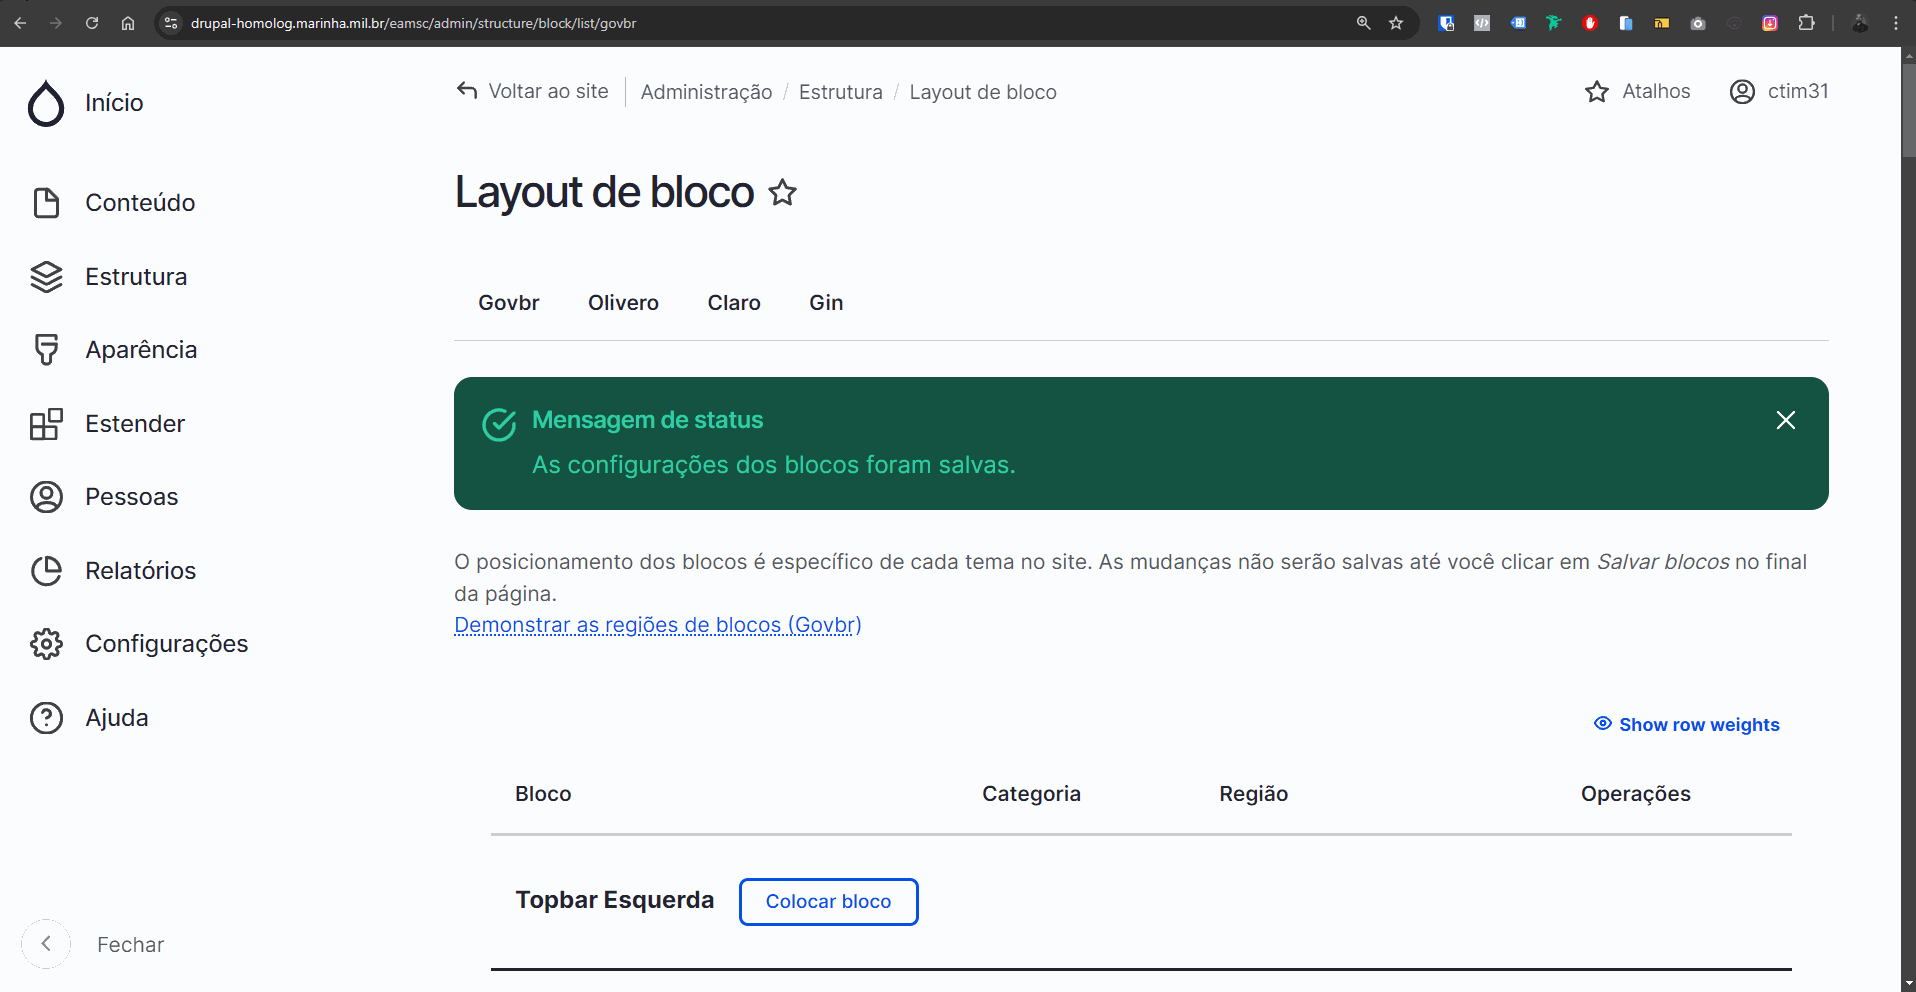Open the browser extensions puzzle menu

pos(1808,23)
